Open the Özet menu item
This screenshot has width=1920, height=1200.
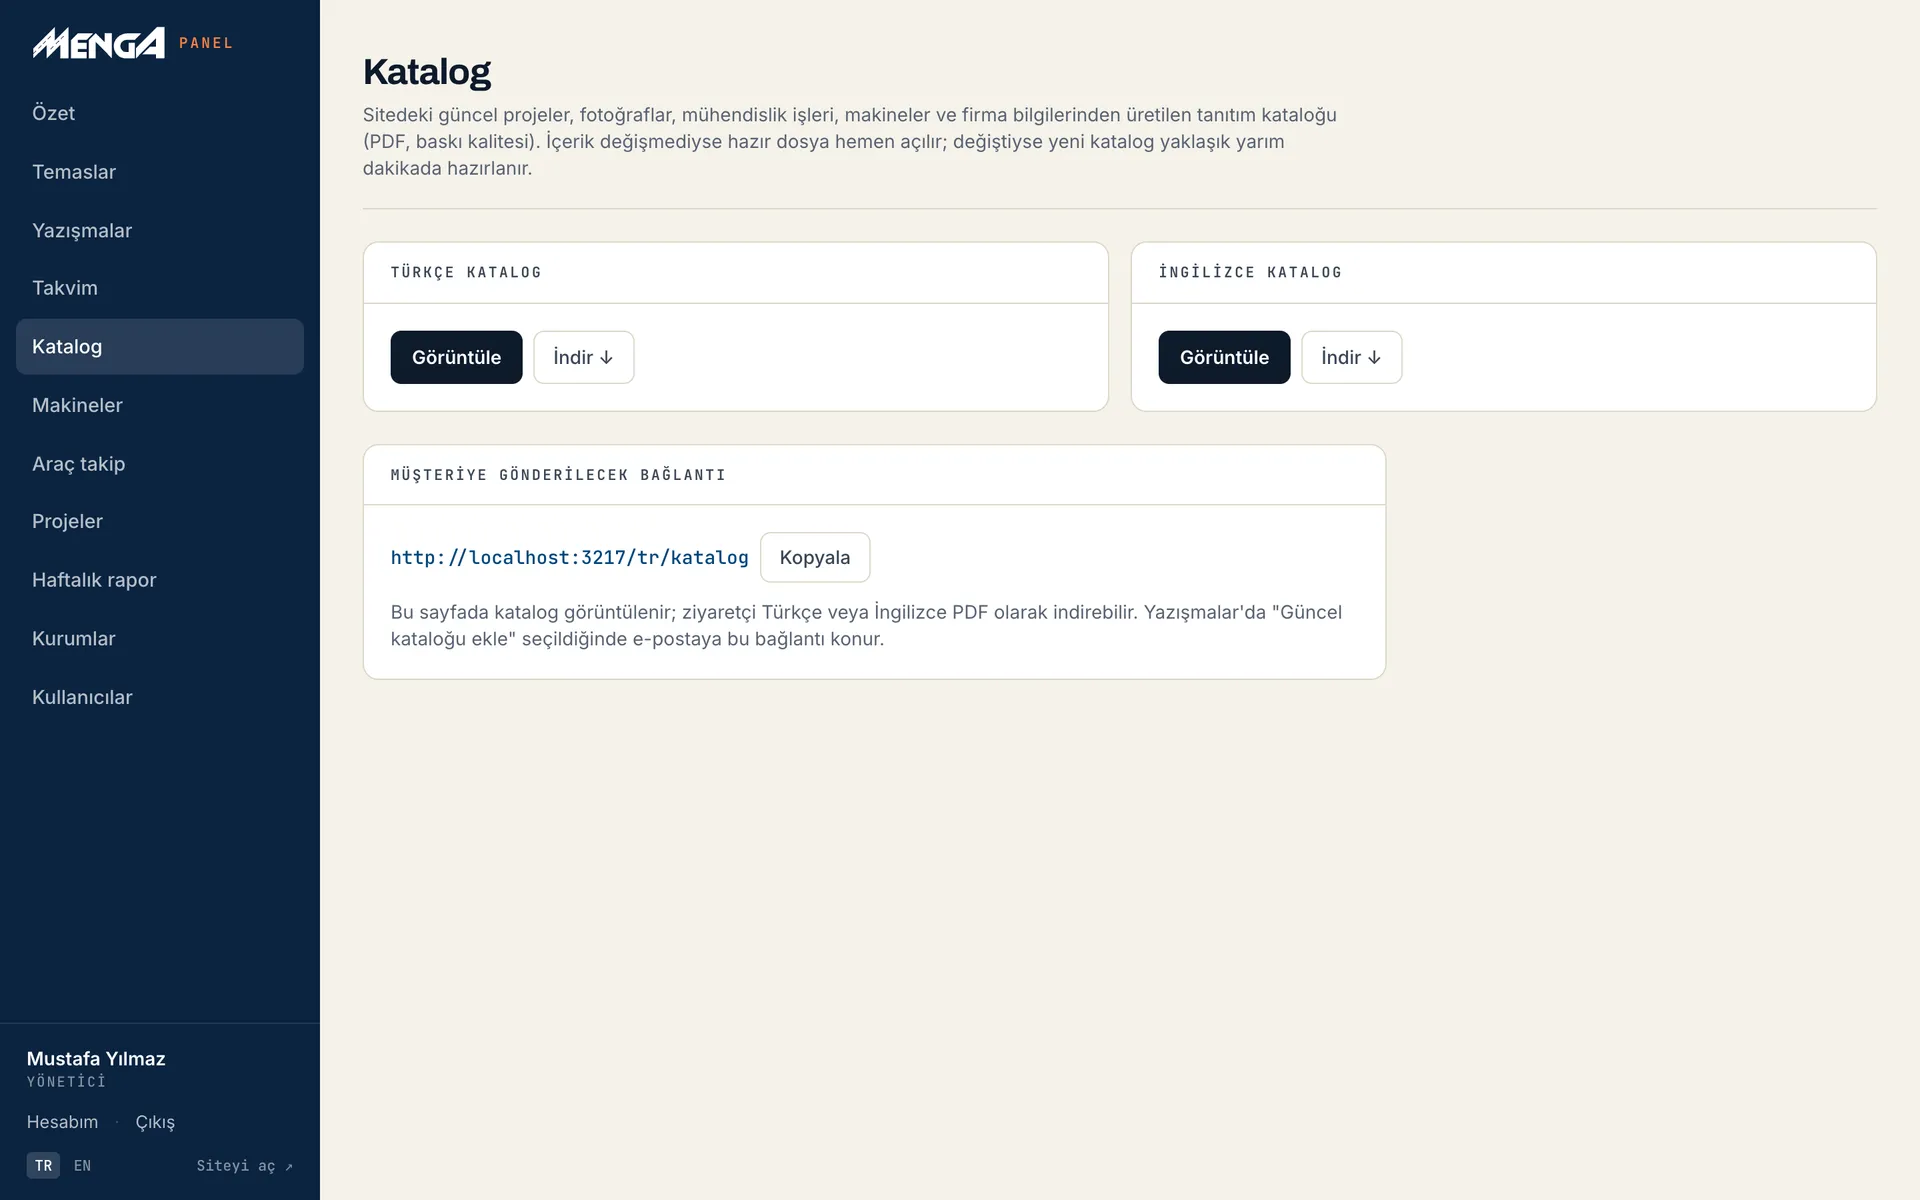(x=160, y=113)
